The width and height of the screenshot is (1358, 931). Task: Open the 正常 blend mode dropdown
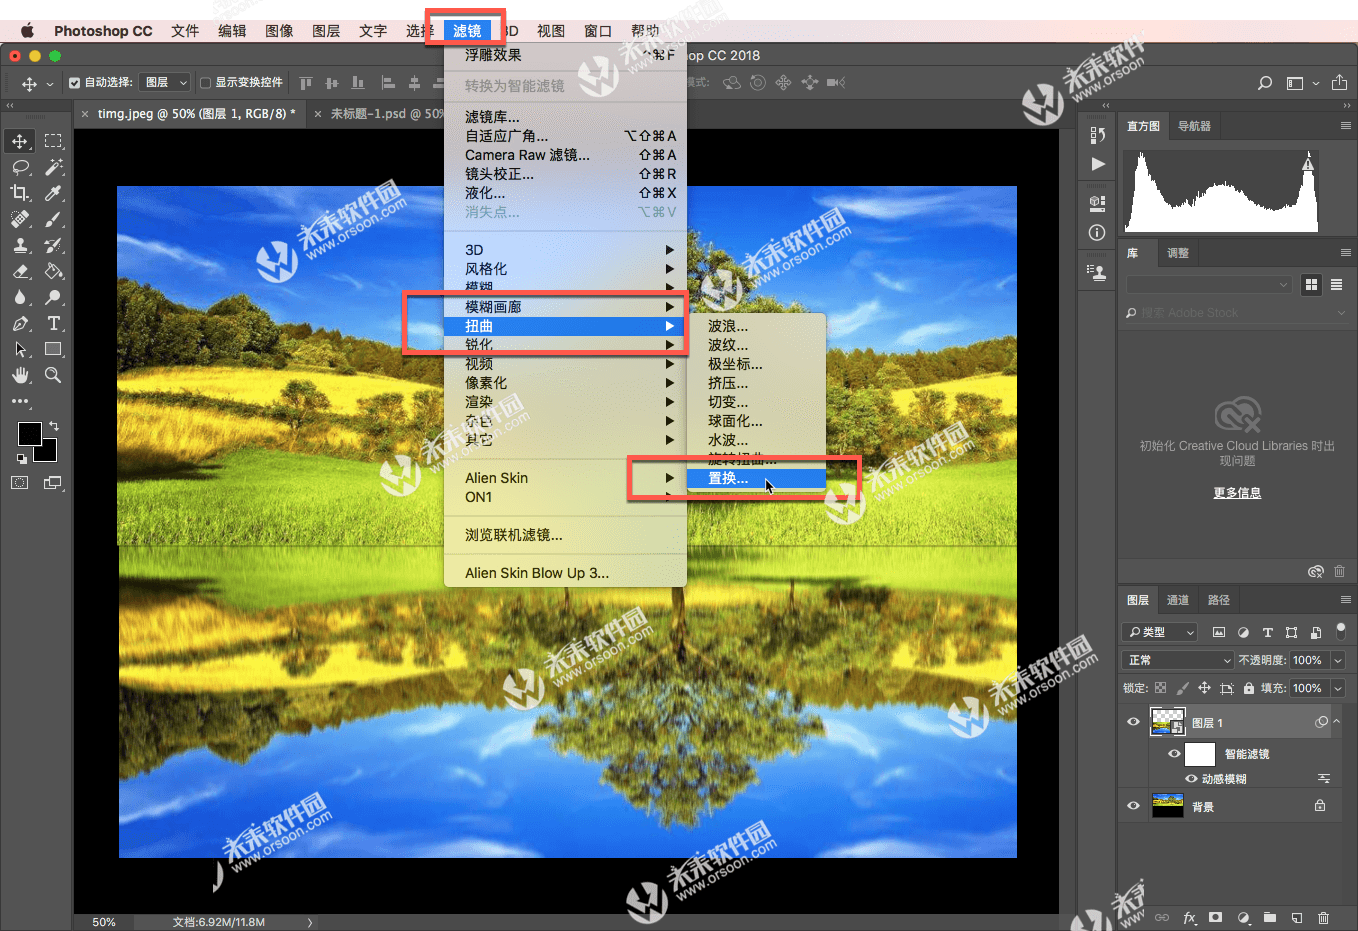[x=1178, y=660]
